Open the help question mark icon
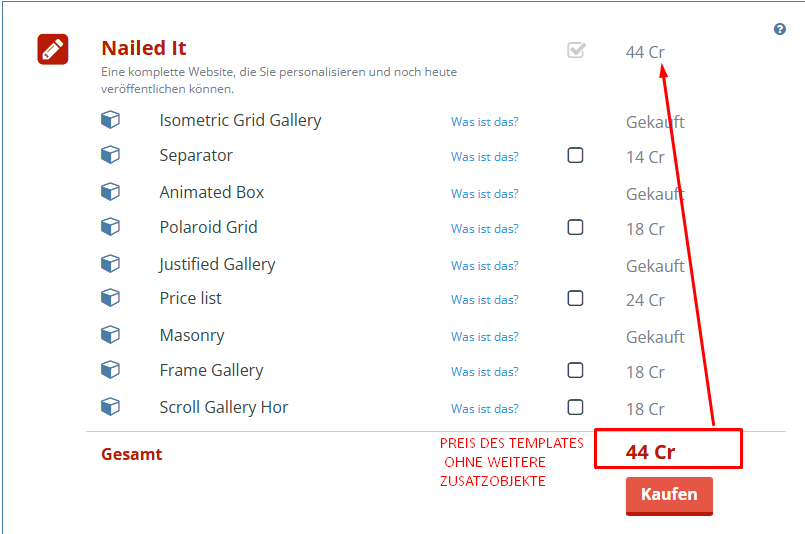The width and height of the screenshot is (805, 534). 780,29
